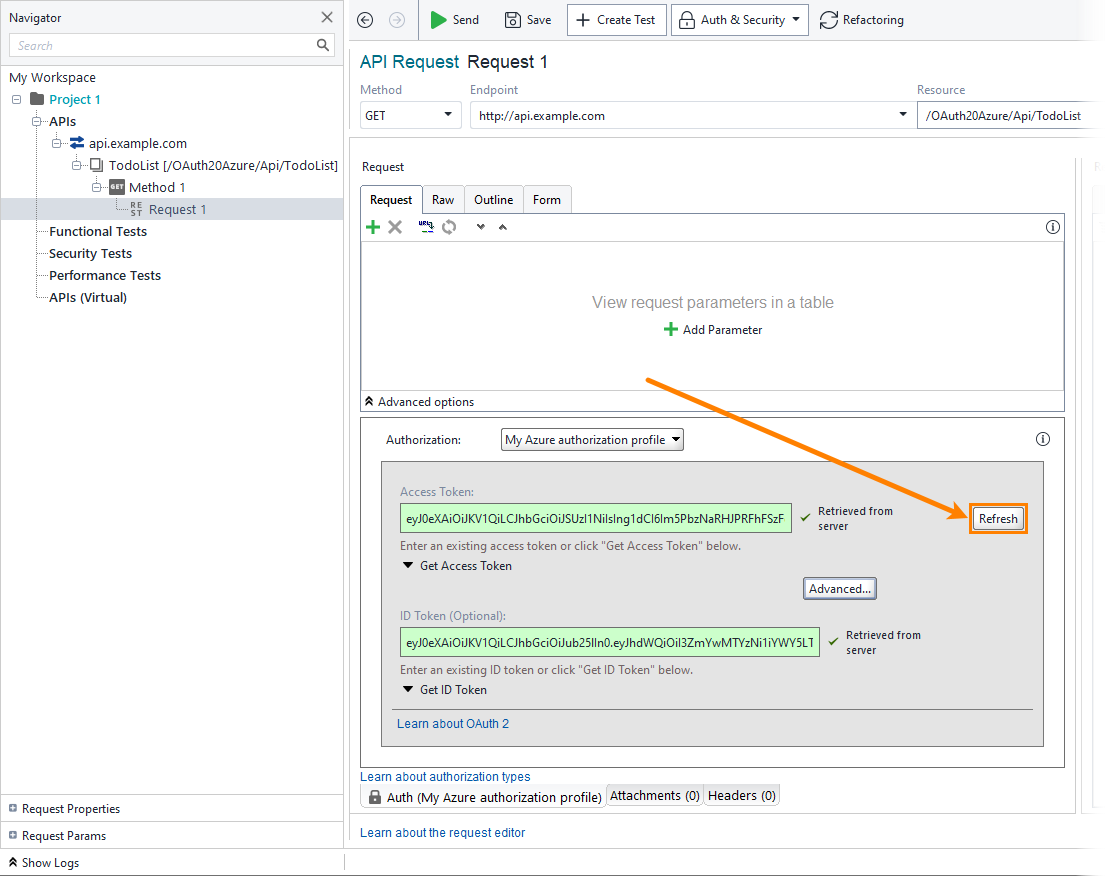
Task: Click the refresh parameters circular arrows icon
Action: [449, 227]
